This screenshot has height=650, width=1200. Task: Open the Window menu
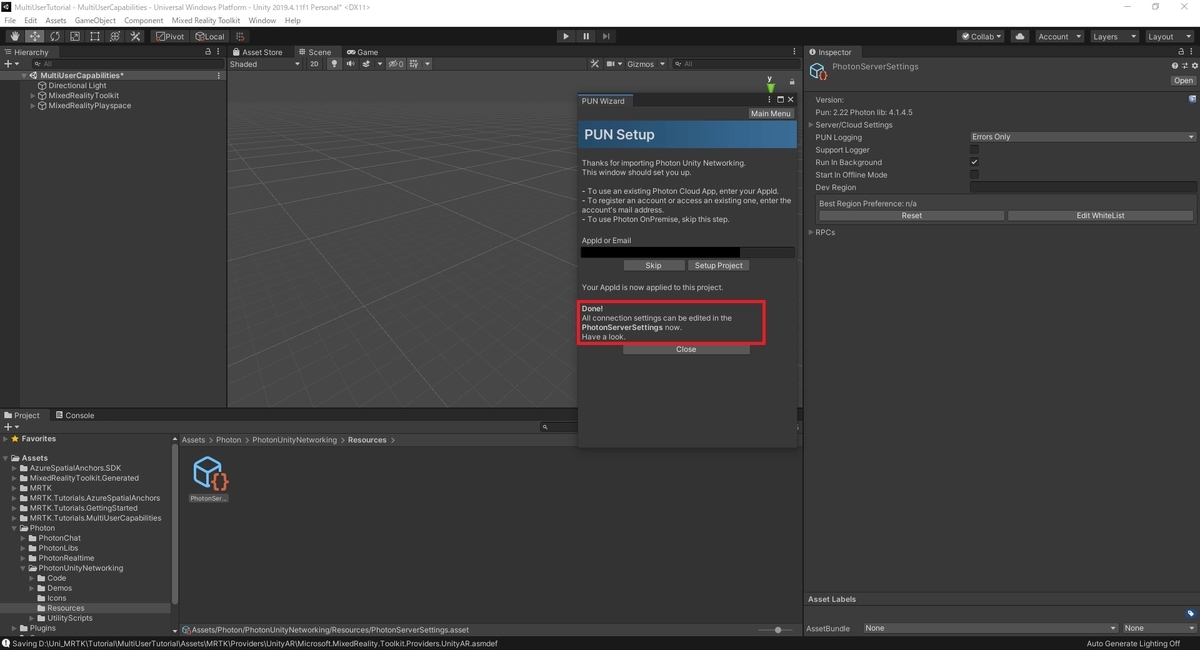262,20
